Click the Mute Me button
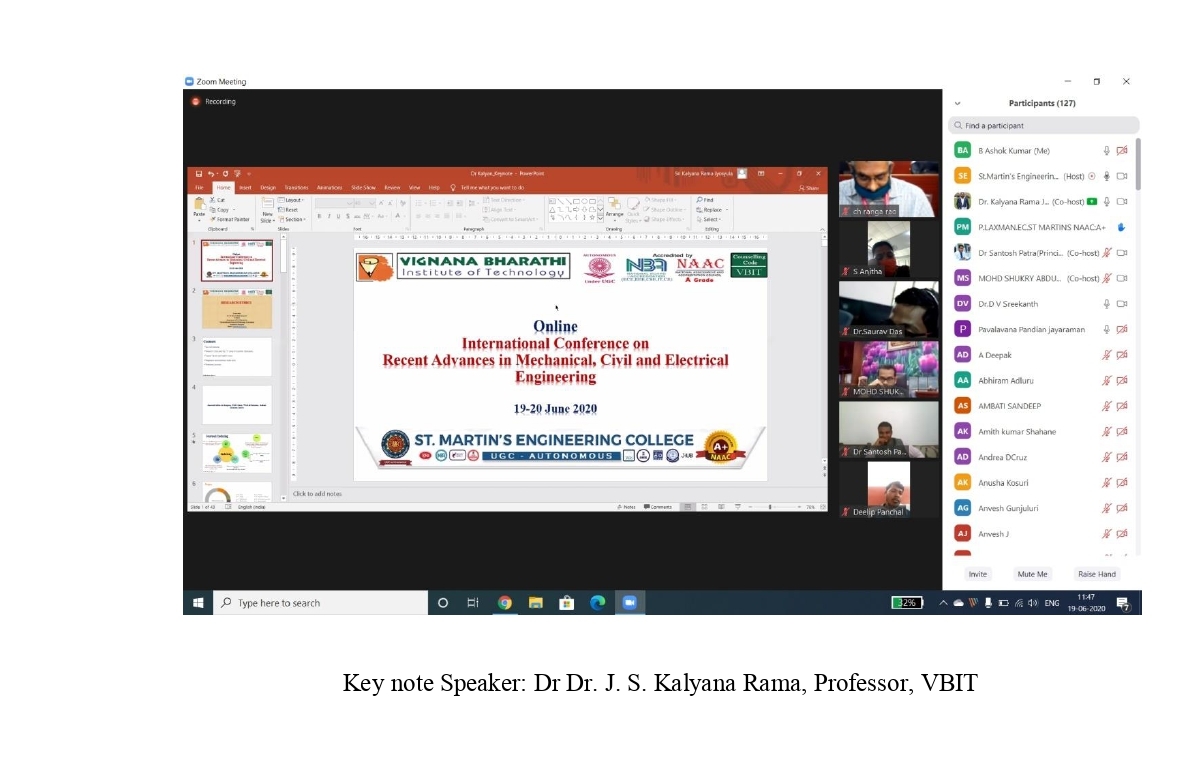1192x771 pixels. point(1032,574)
